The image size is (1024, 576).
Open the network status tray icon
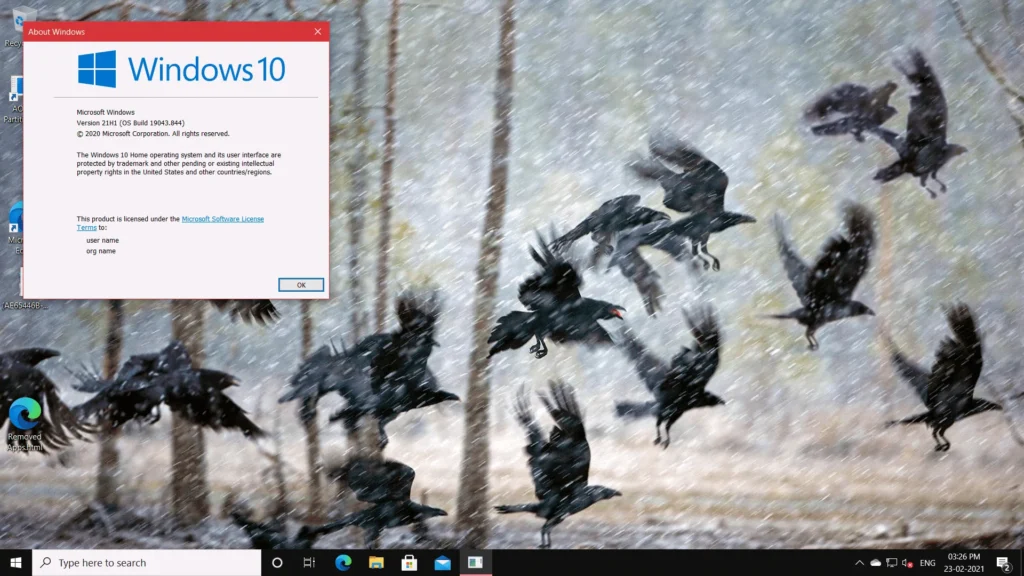tap(891, 562)
